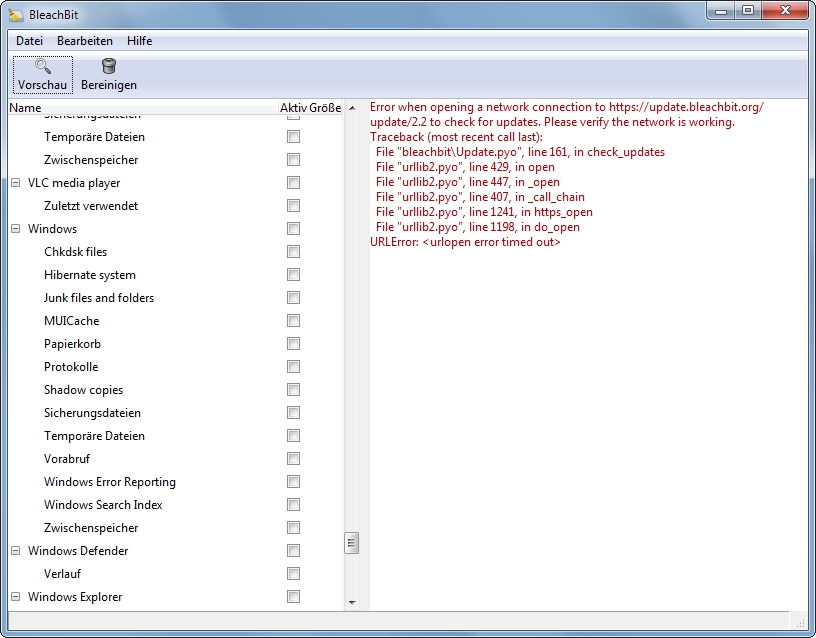Tick the Papierkorb checkbox

(294, 343)
